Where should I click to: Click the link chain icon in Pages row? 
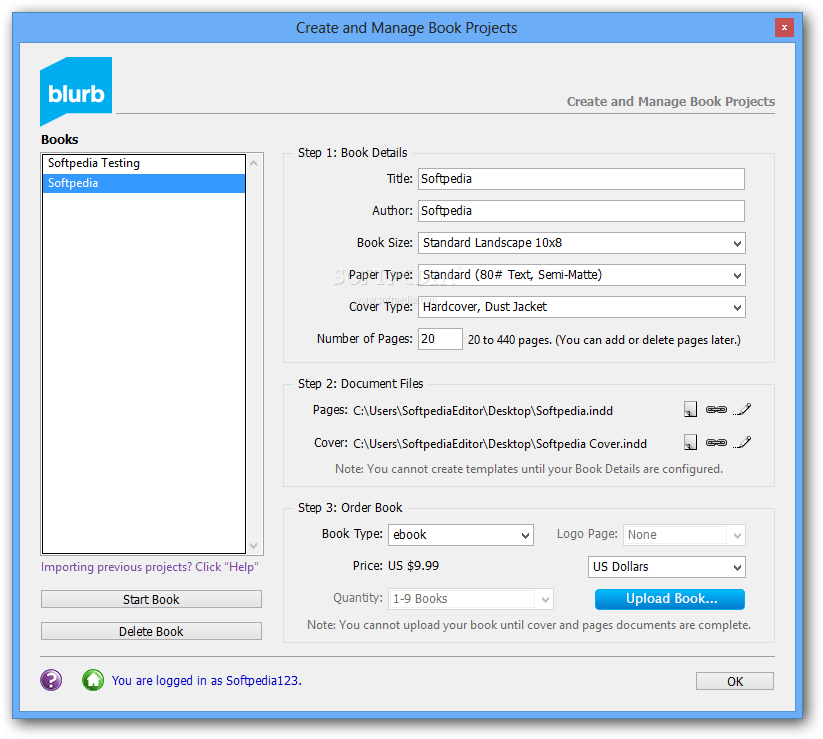[716, 409]
